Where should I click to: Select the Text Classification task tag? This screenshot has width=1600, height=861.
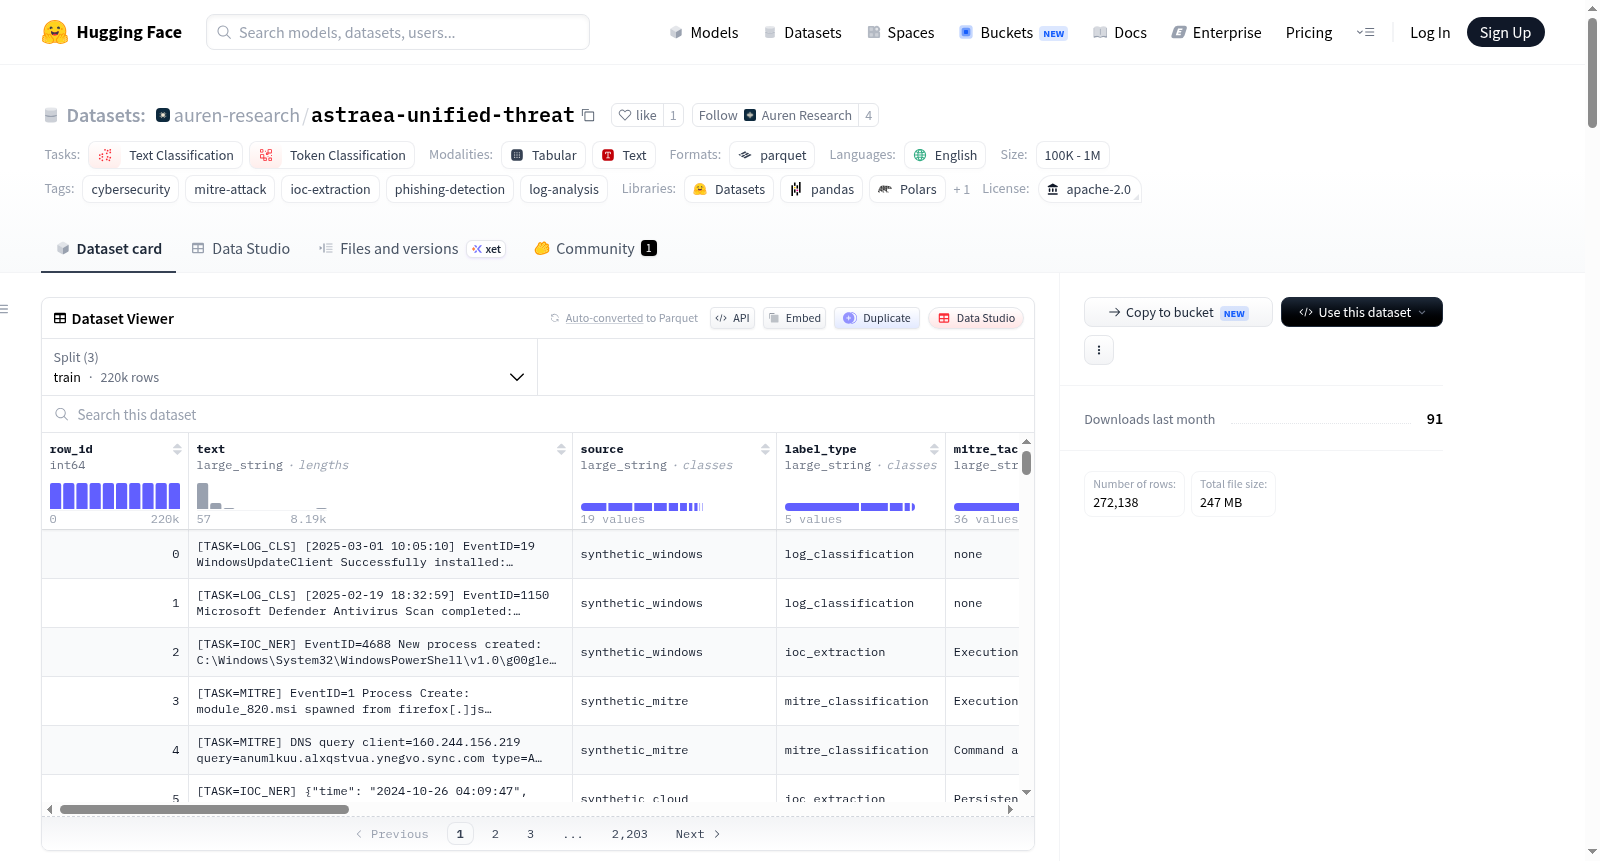click(166, 155)
